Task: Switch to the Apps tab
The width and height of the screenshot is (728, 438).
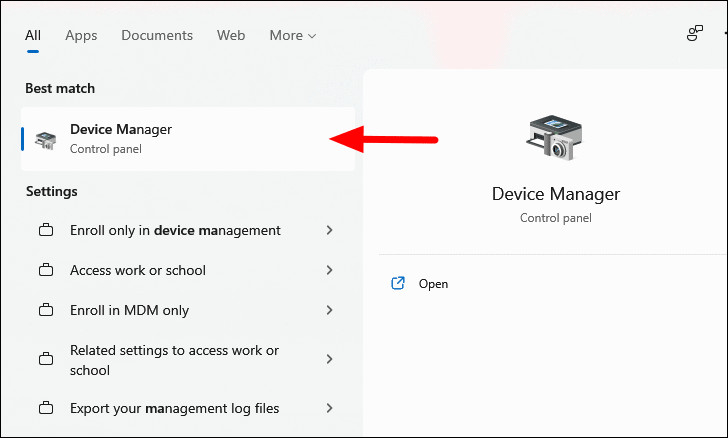Action: click(x=81, y=35)
